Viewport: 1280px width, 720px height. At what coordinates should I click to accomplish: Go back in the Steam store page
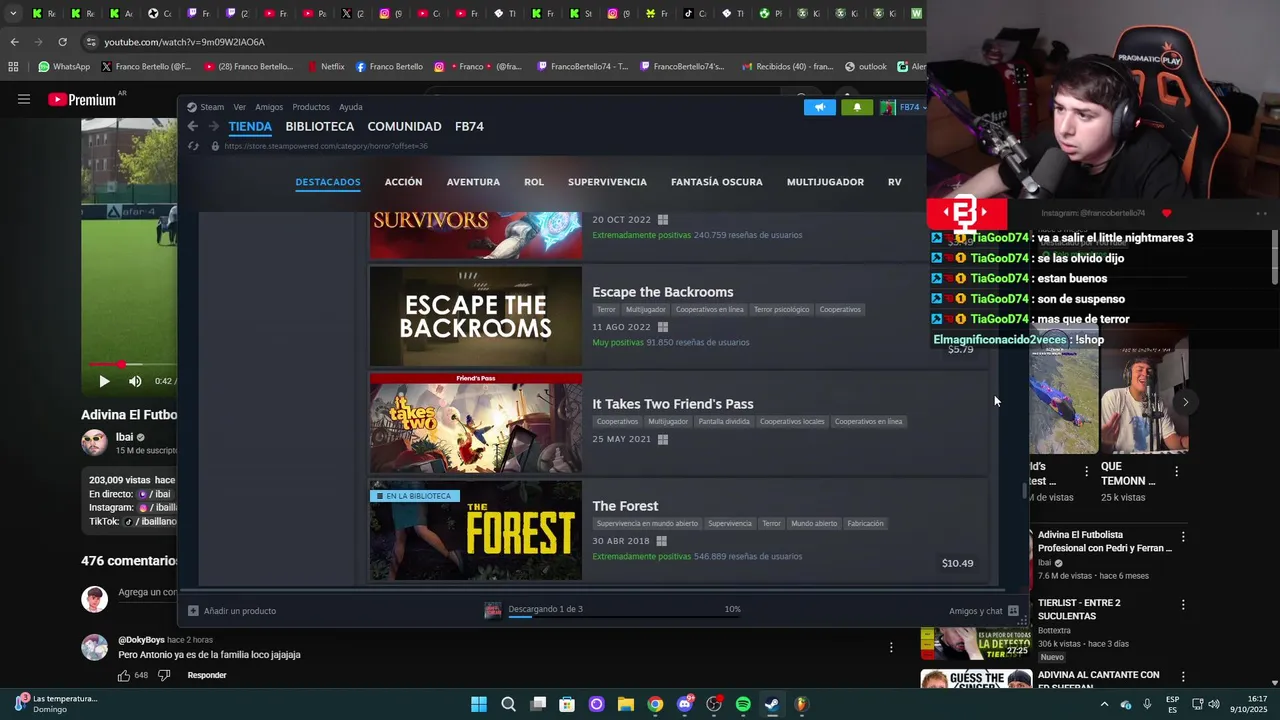192,127
